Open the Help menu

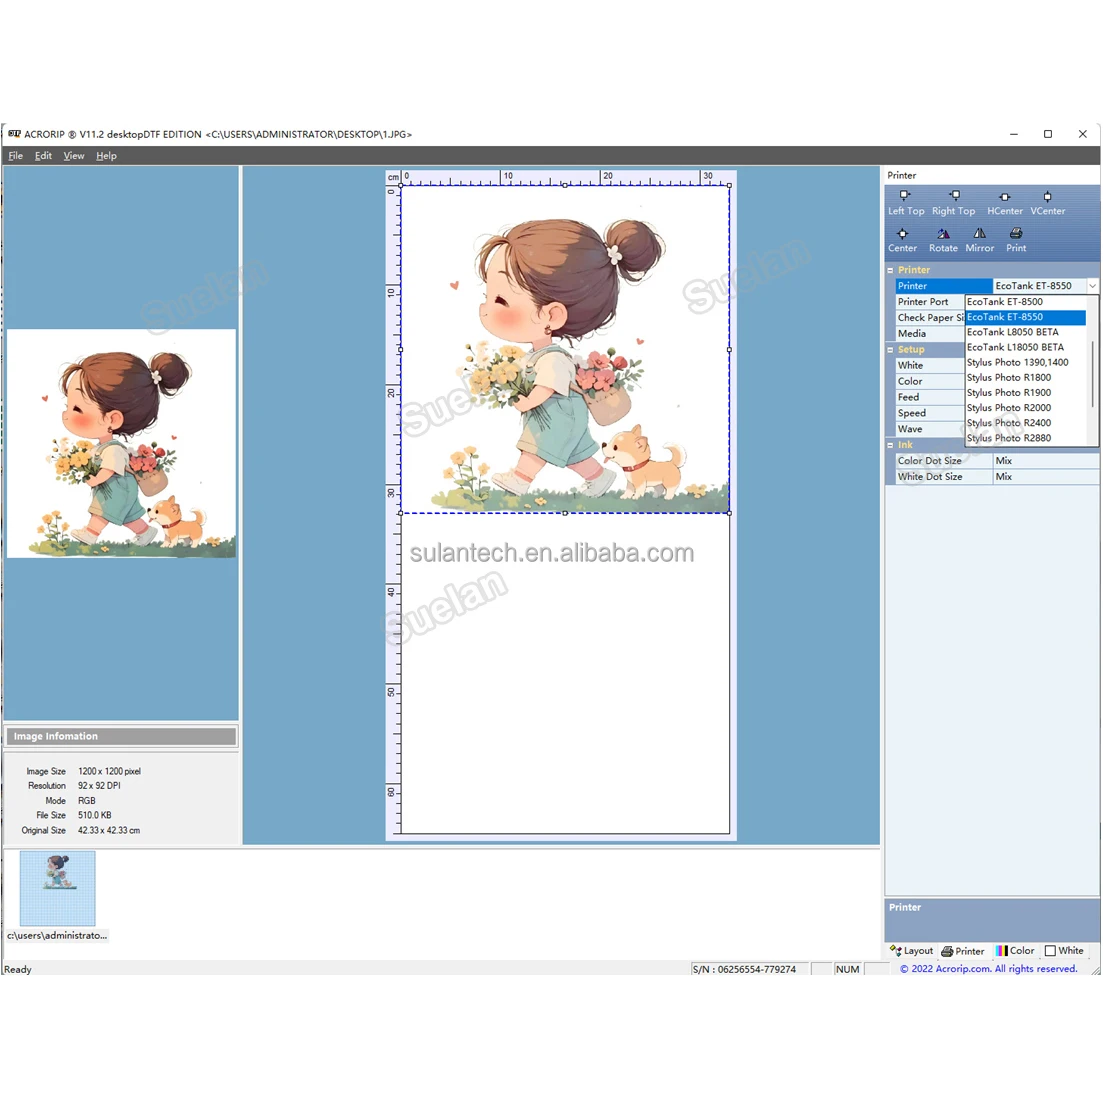tap(106, 155)
